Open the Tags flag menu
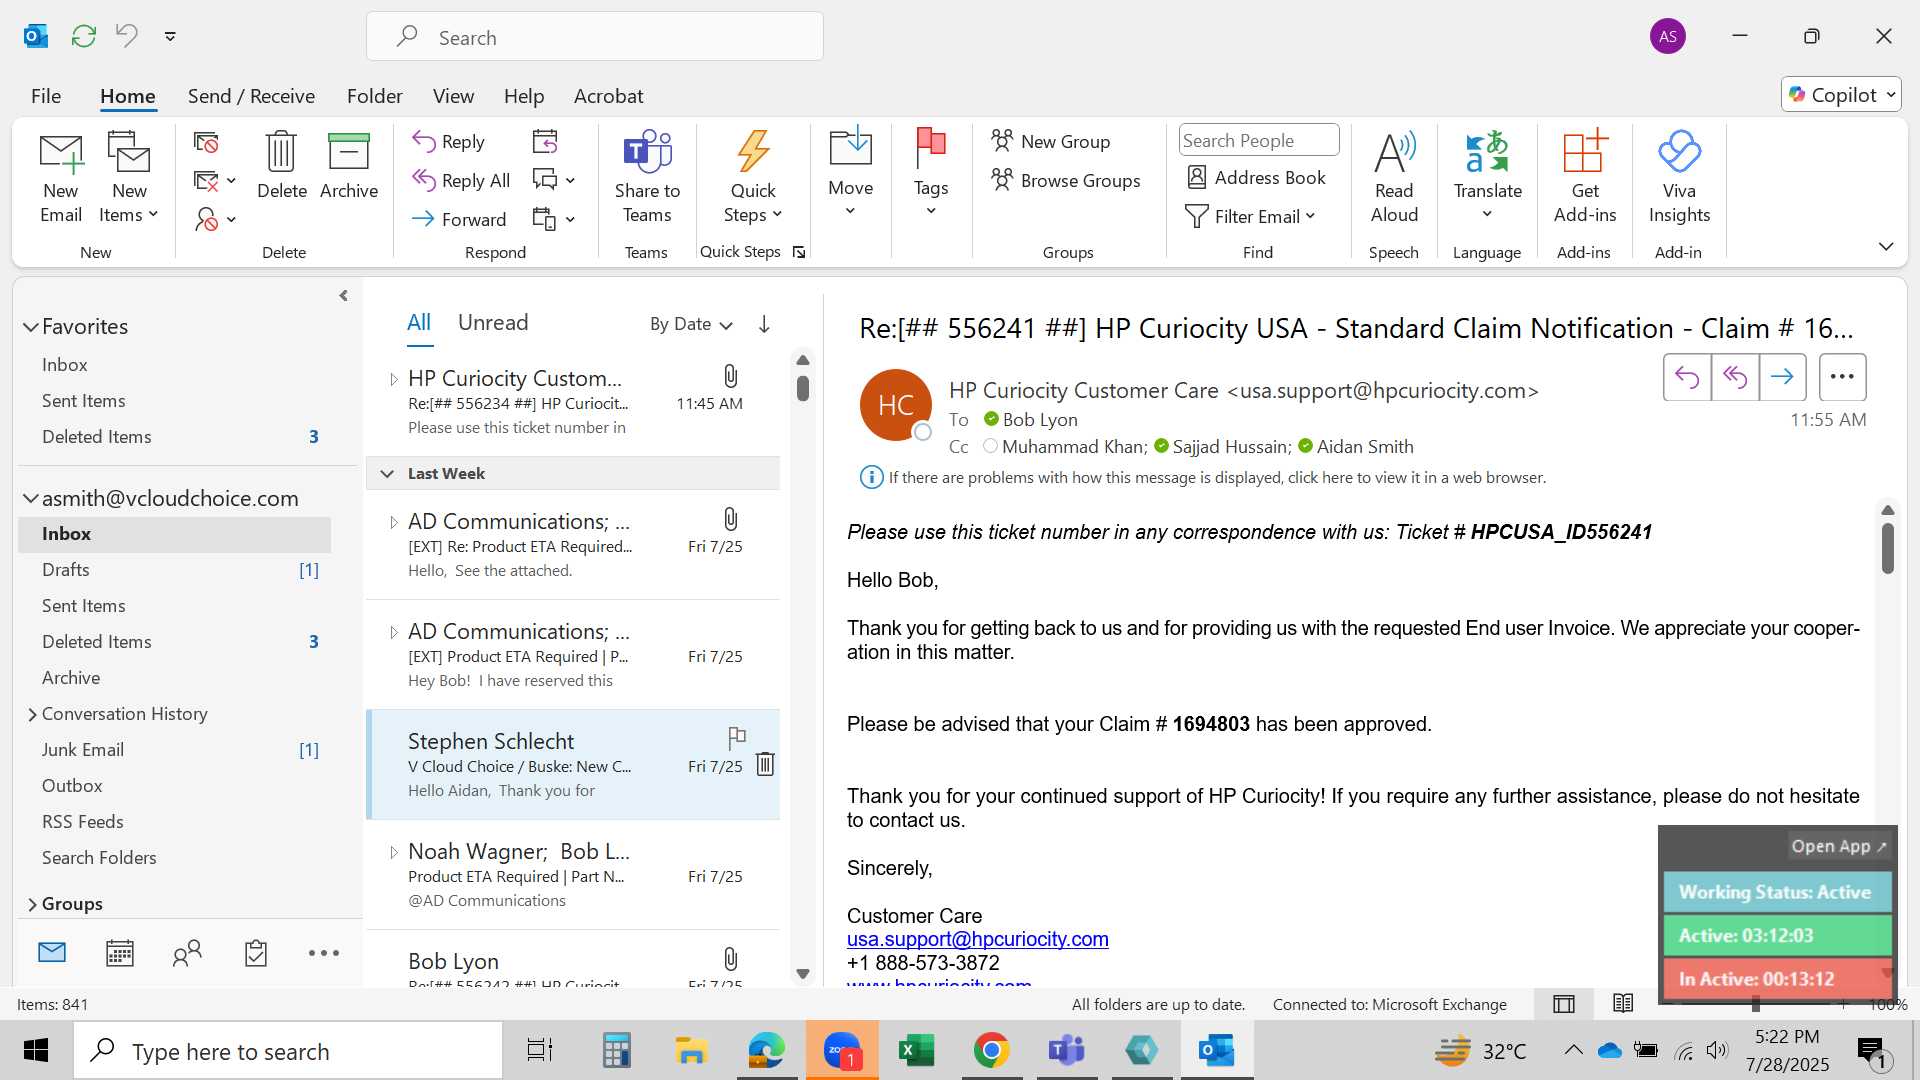 930,172
